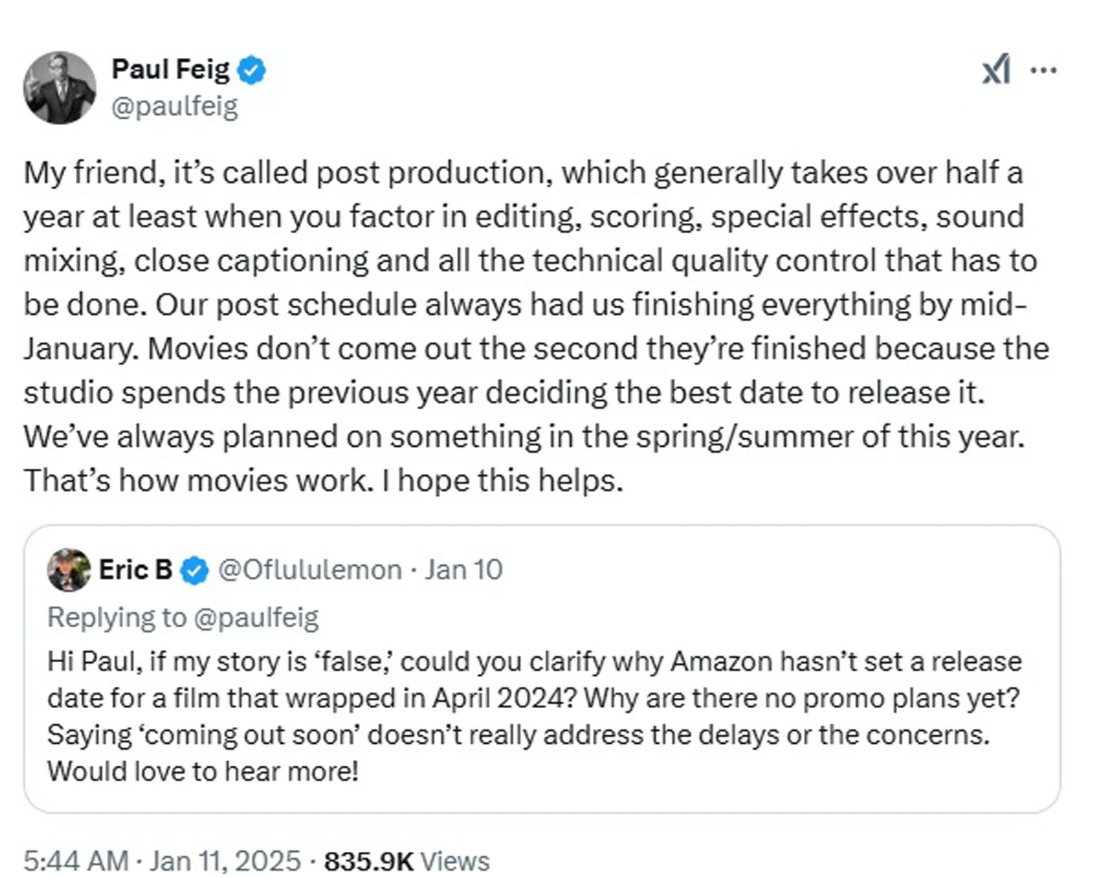
Task: Open Paul Feig's profile picture
Action: pyautogui.click(x=60, y=88)
